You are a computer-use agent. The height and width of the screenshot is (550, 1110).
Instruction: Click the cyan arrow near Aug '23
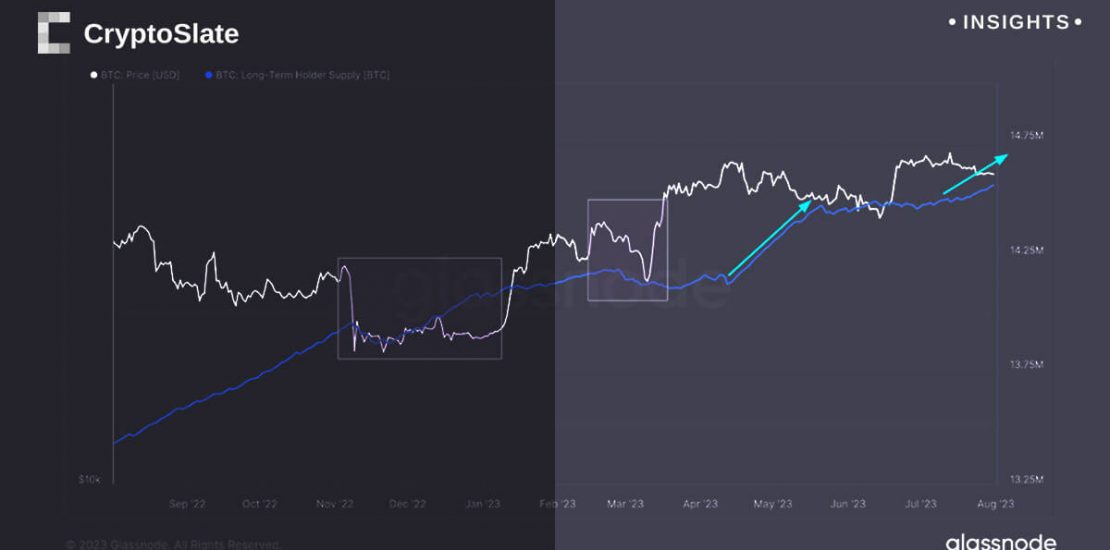click(975, 174)
